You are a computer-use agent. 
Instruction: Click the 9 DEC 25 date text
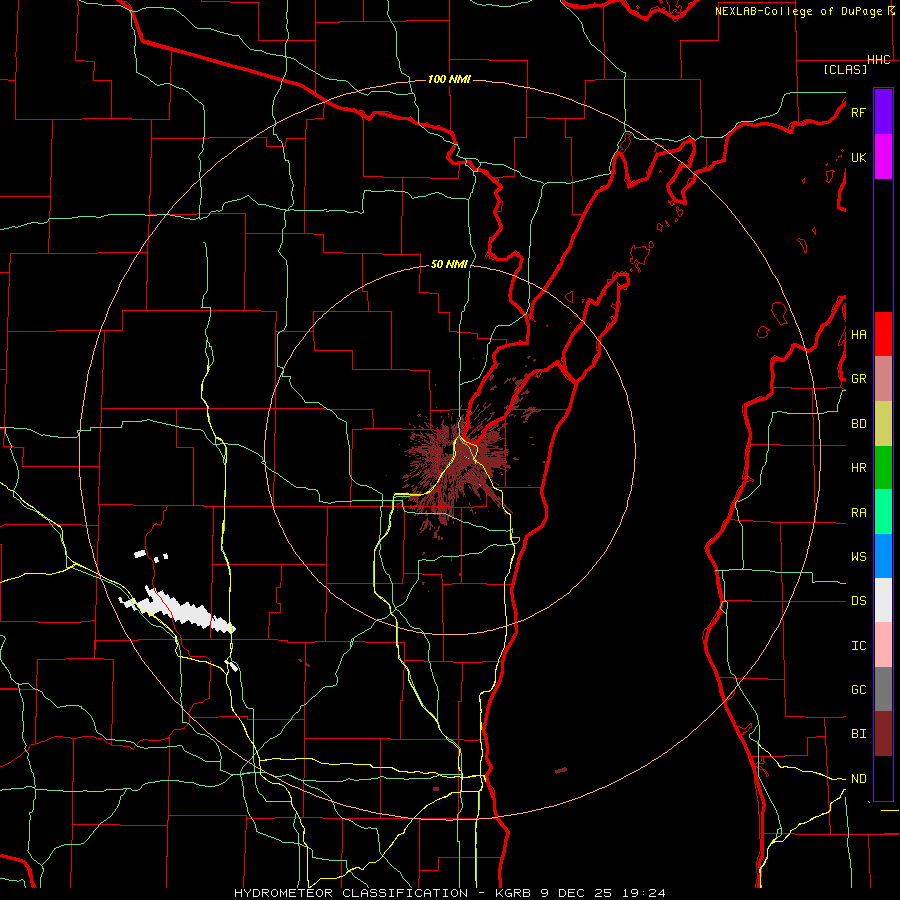click(577, 893)
